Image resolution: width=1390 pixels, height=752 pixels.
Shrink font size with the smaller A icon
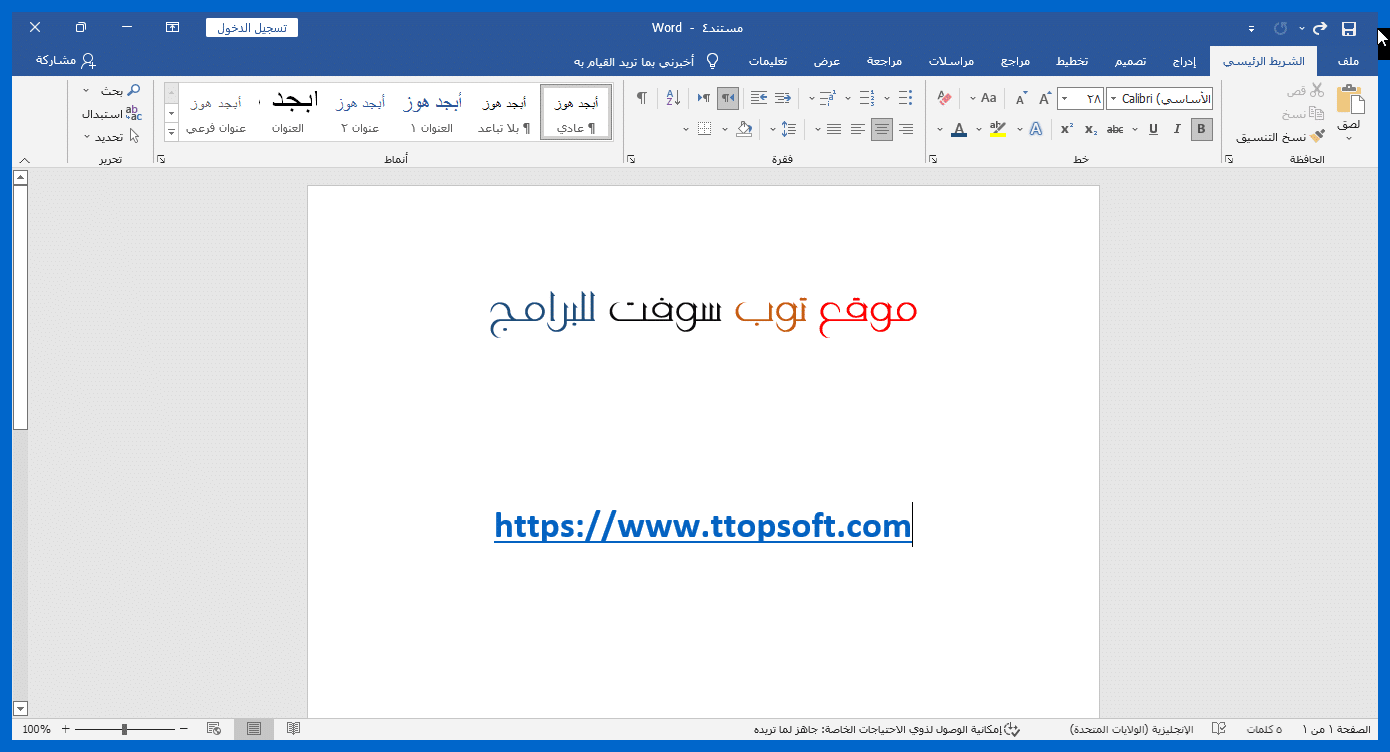click(1021, 98)
